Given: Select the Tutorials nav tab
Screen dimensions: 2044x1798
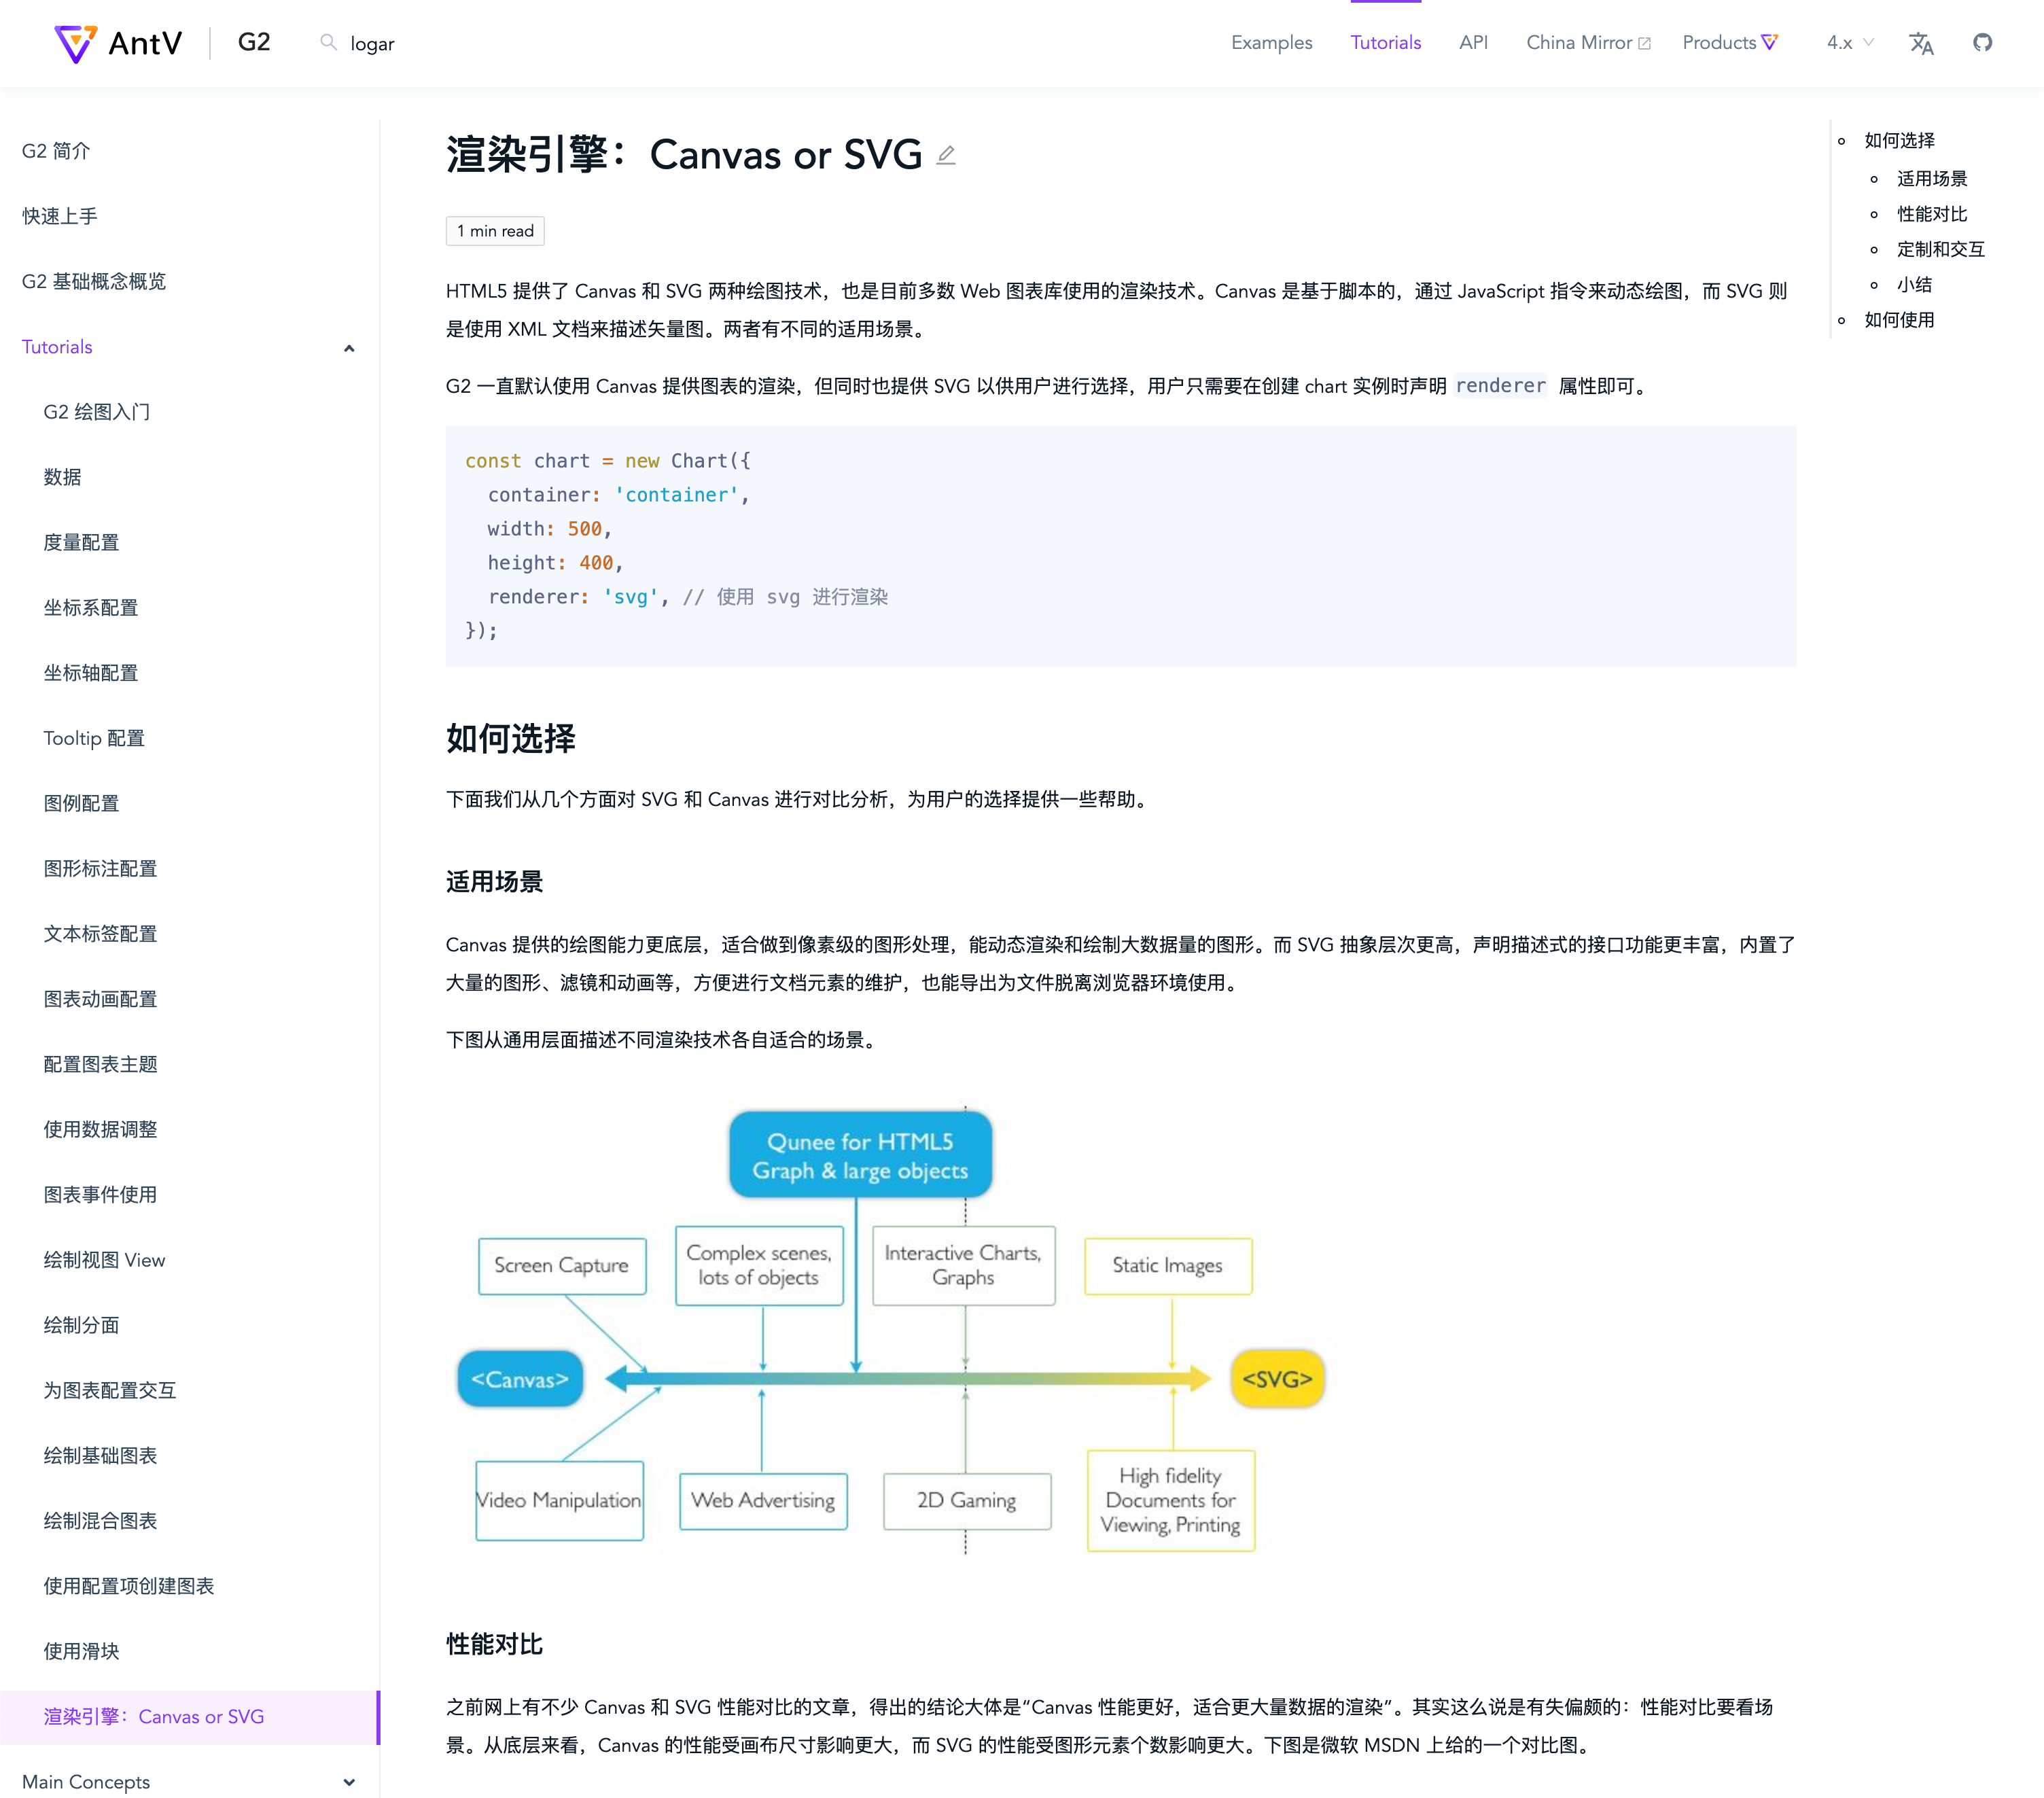Looking at the screenshot, I should [x=1385, y=42].
